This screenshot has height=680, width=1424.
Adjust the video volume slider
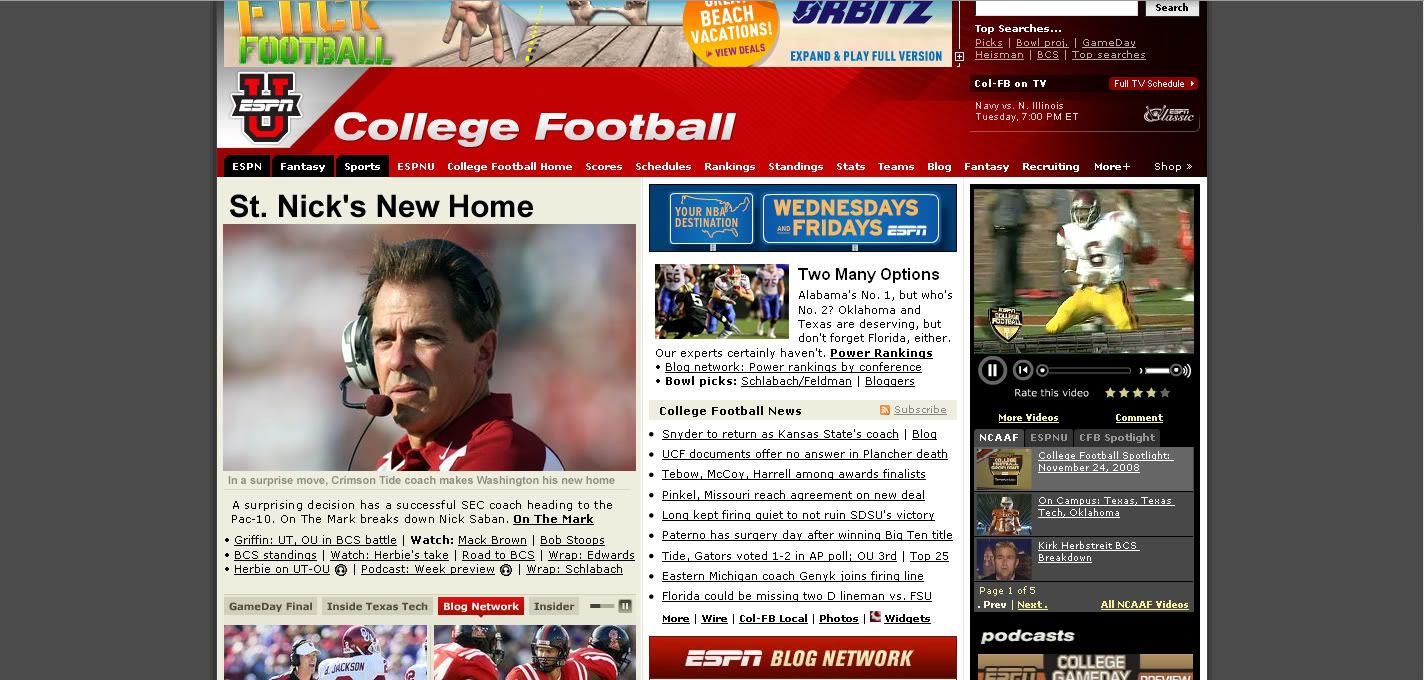1164,370
